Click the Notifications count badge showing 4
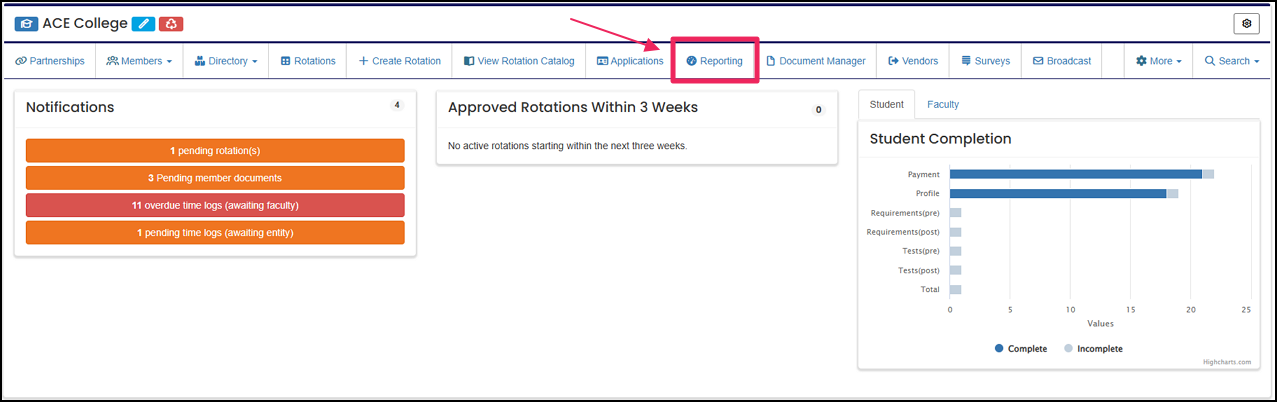This screenshot has height=402, width=1277. tap(397, 105)
